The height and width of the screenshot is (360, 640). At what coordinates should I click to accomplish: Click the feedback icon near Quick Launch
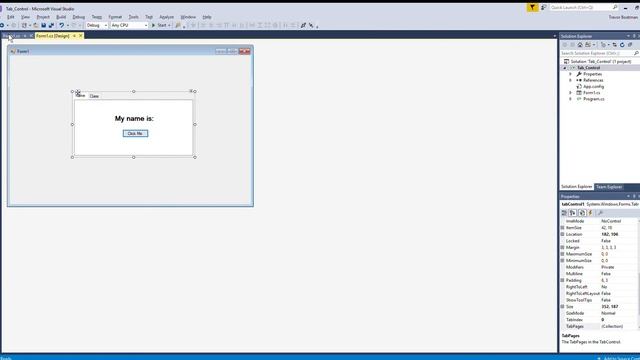pos(544,7)
